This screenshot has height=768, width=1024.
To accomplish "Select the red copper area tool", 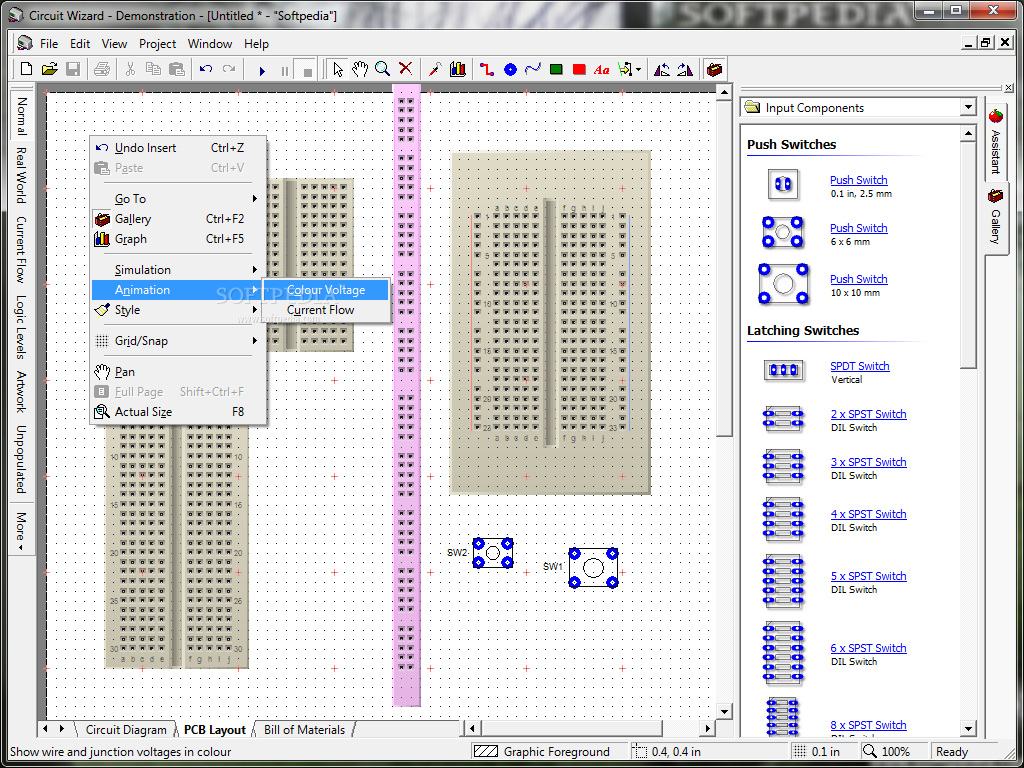I will [579, 69].
